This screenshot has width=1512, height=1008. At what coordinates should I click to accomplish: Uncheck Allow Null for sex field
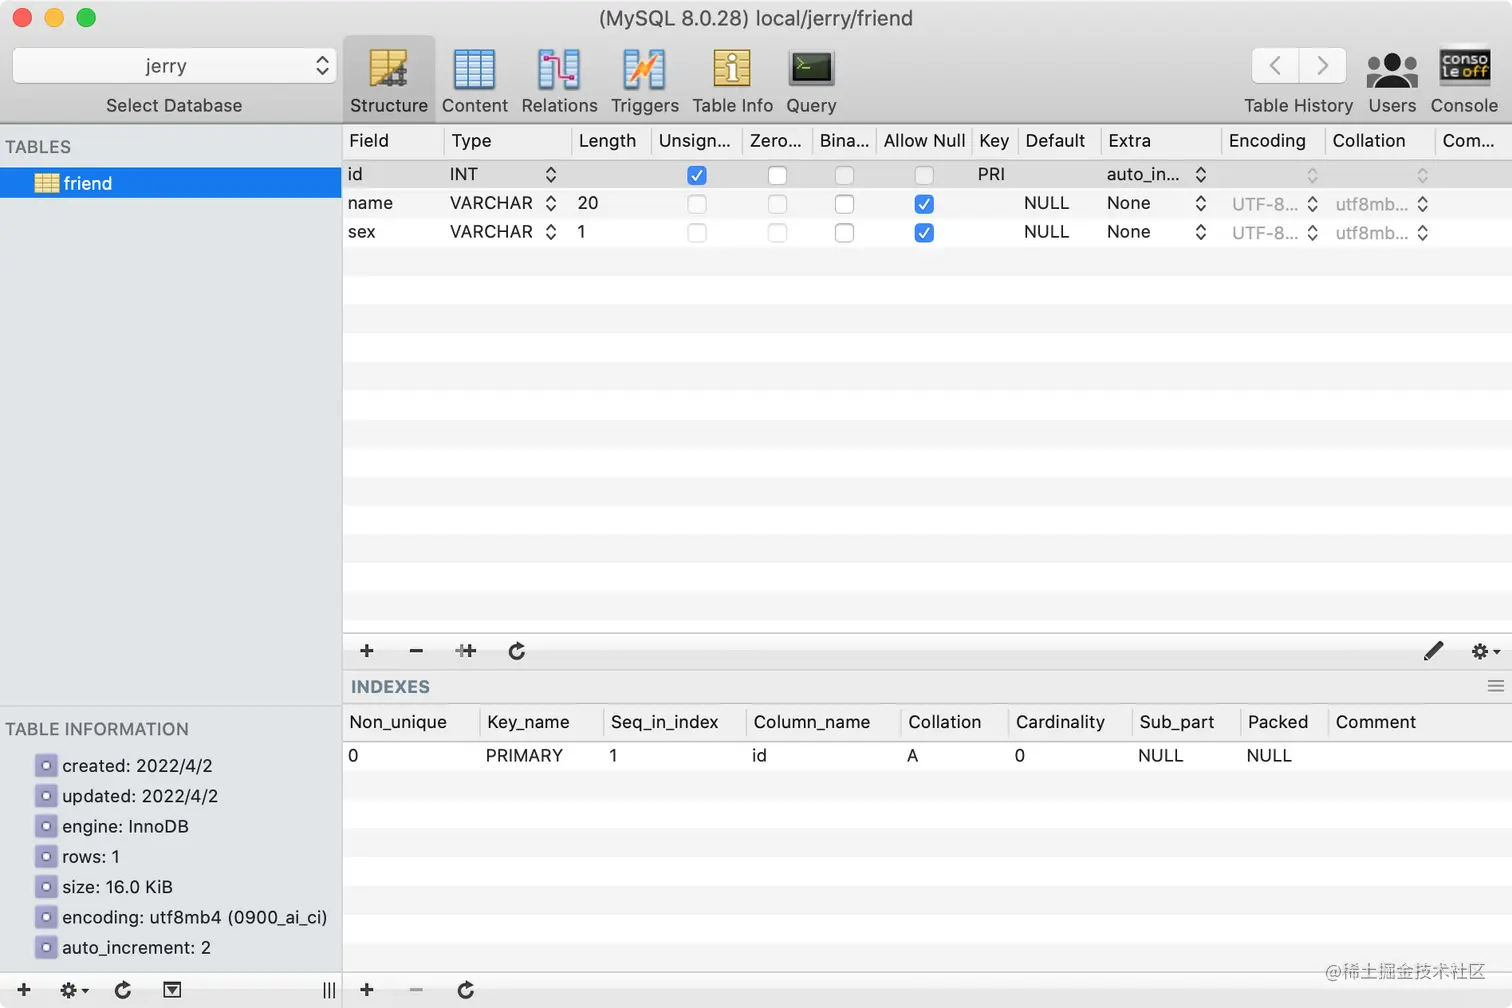click(924, 233)
